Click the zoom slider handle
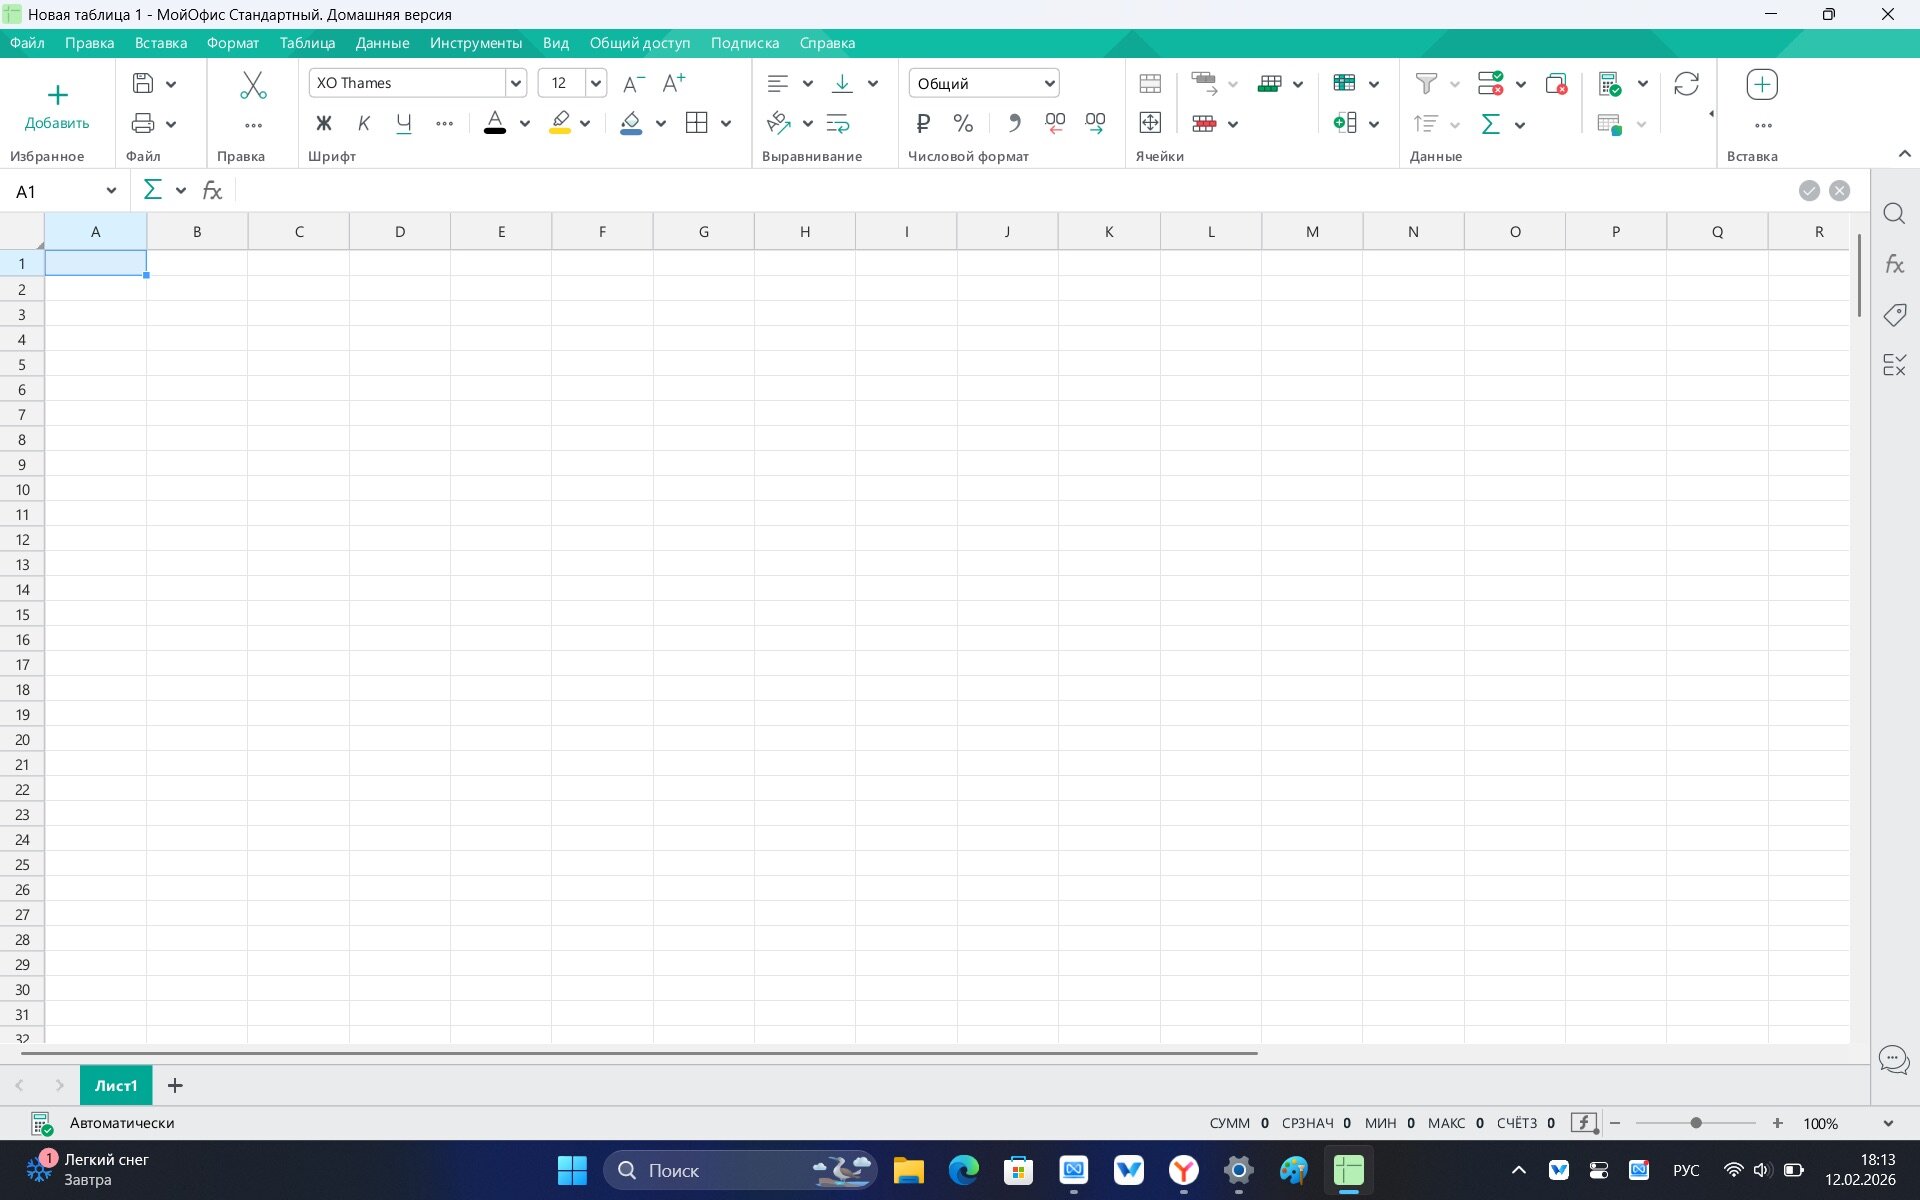The image size is (1920, 1200). 1696,1123
